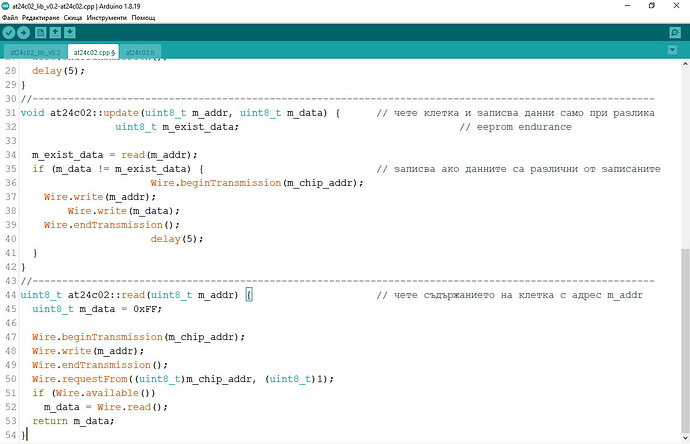Viewport: 690px width, 444px height.
Task: Create a new sketch
Action: 41,32
